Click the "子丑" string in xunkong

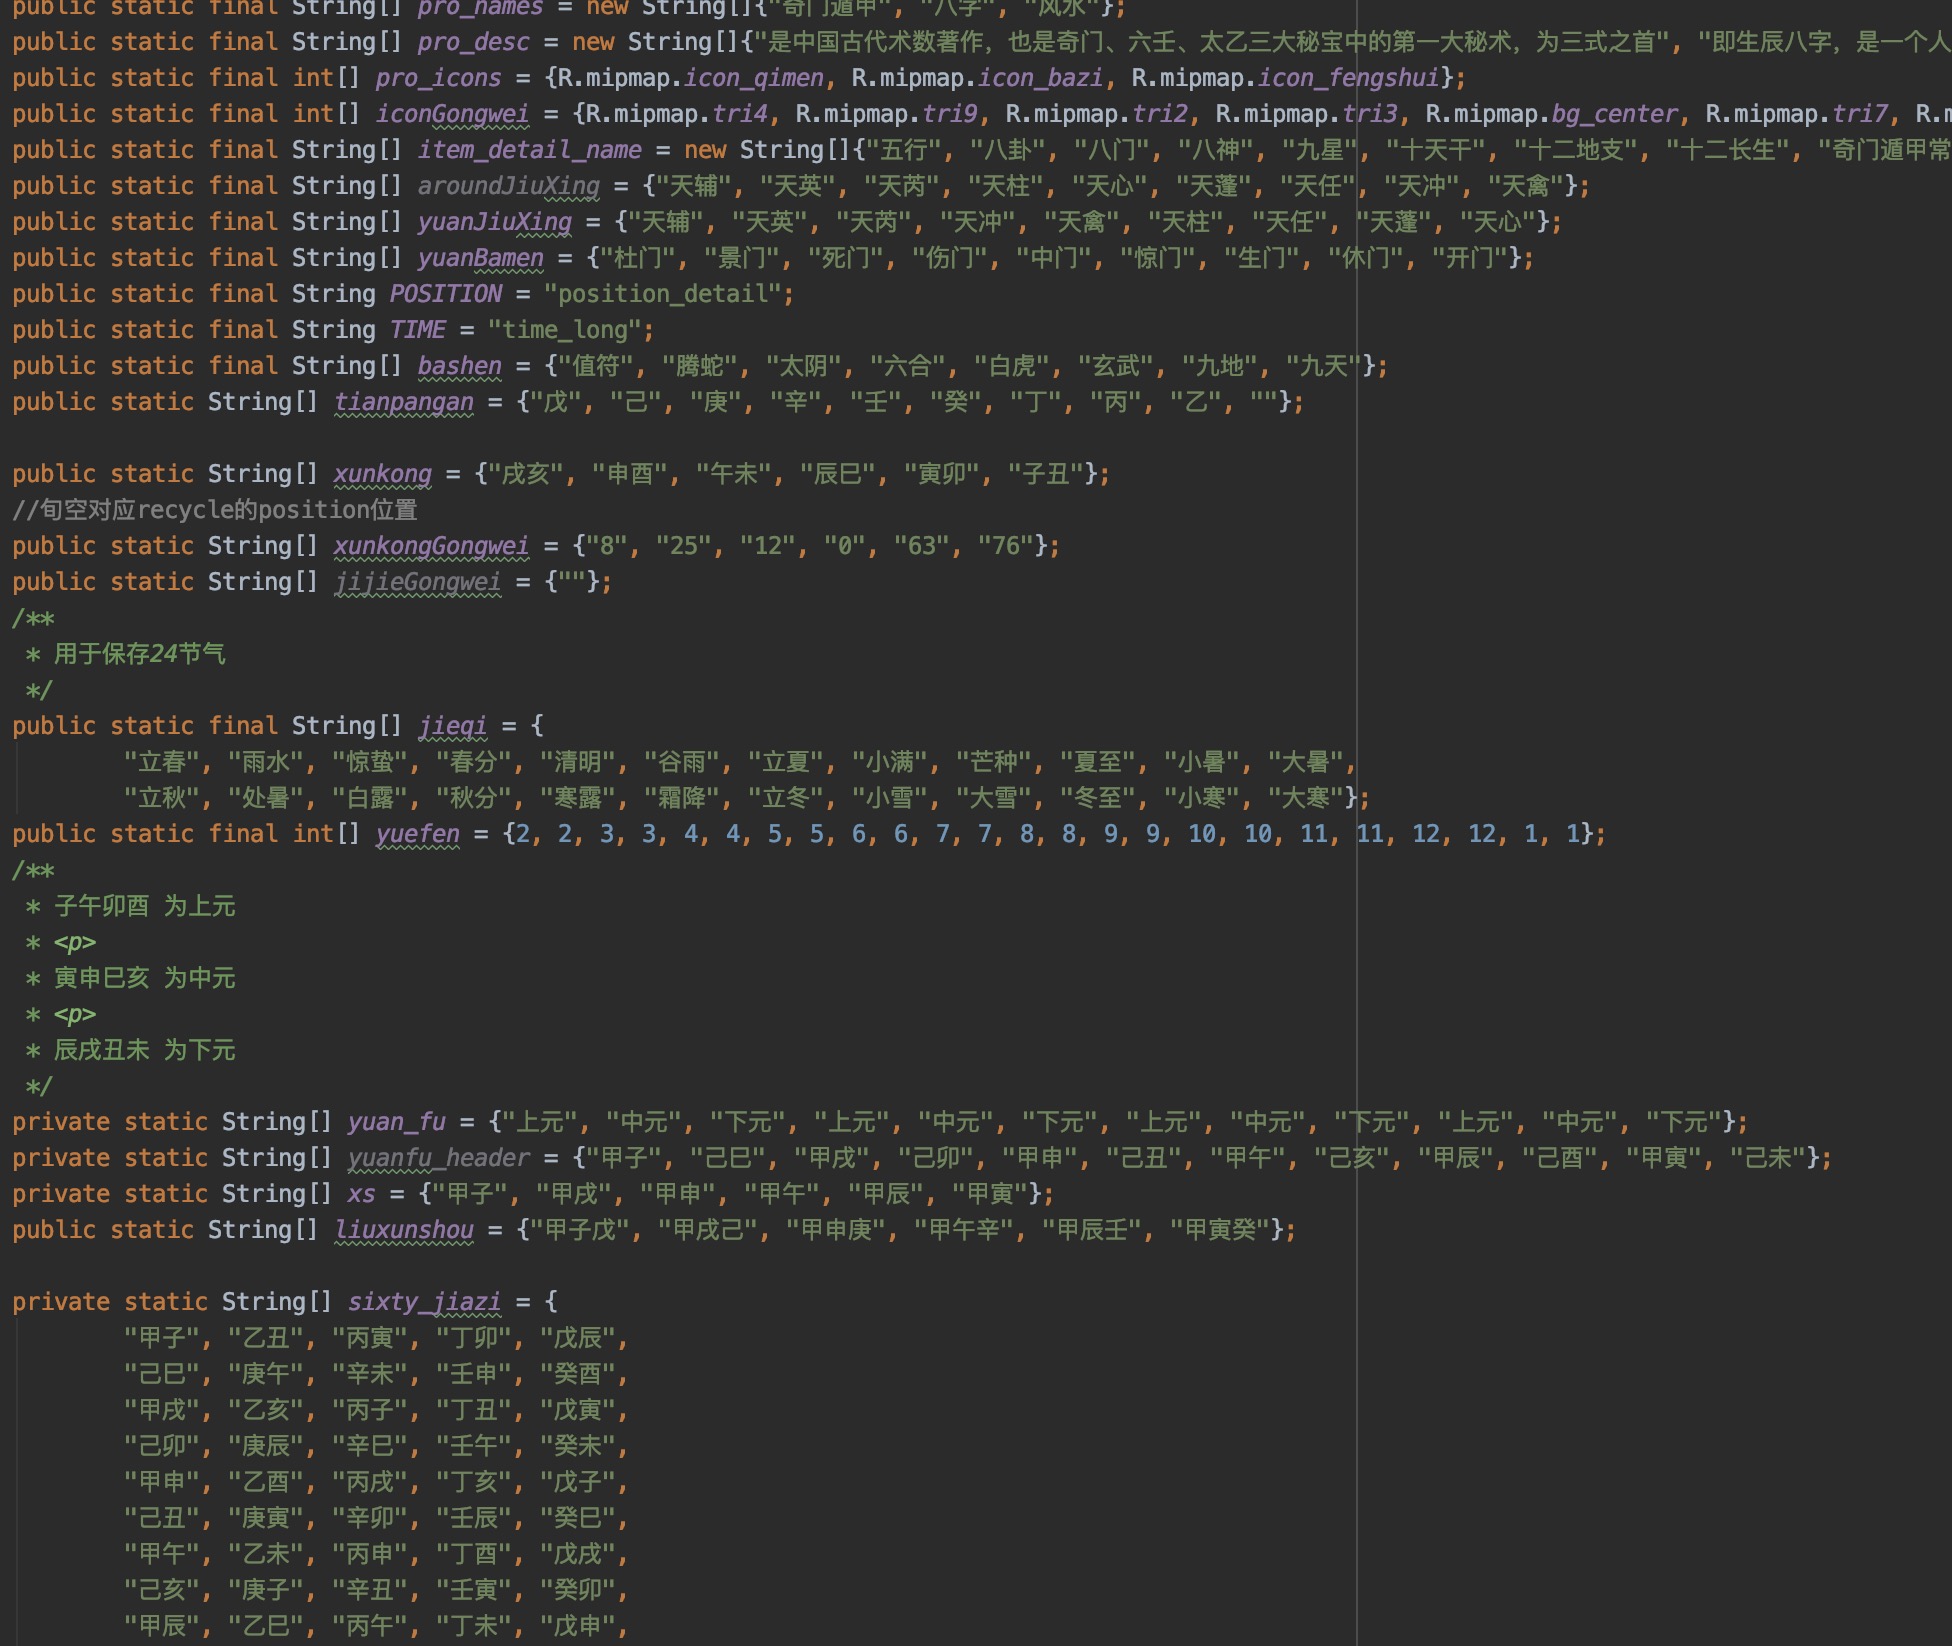(1046, 474)
